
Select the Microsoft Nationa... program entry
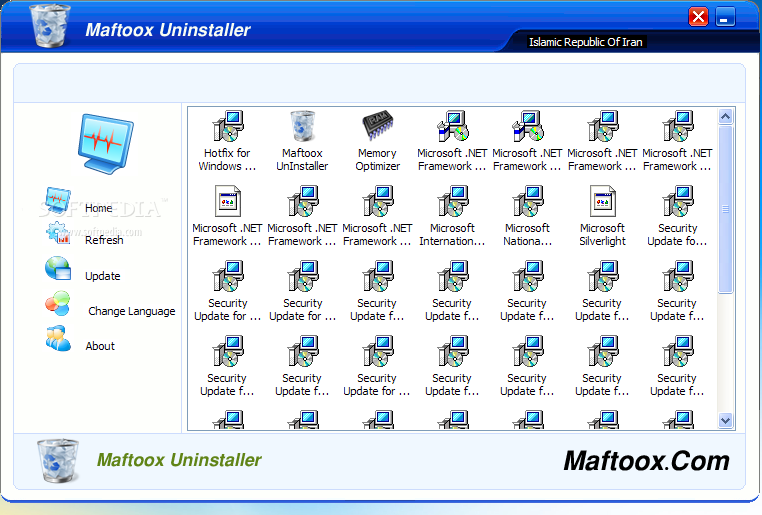click(527, 216)
